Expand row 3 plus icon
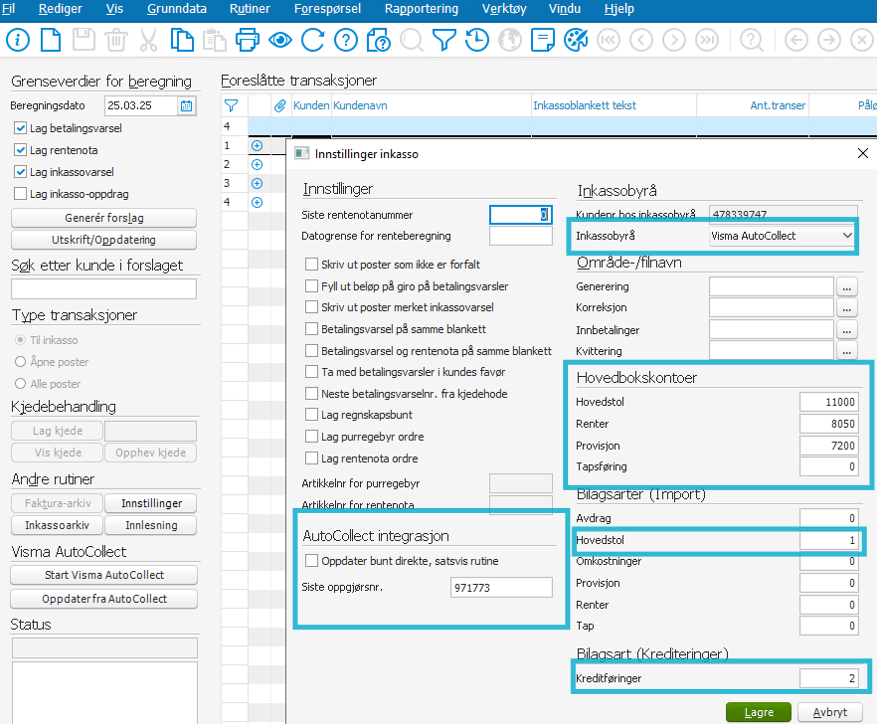 257,183
